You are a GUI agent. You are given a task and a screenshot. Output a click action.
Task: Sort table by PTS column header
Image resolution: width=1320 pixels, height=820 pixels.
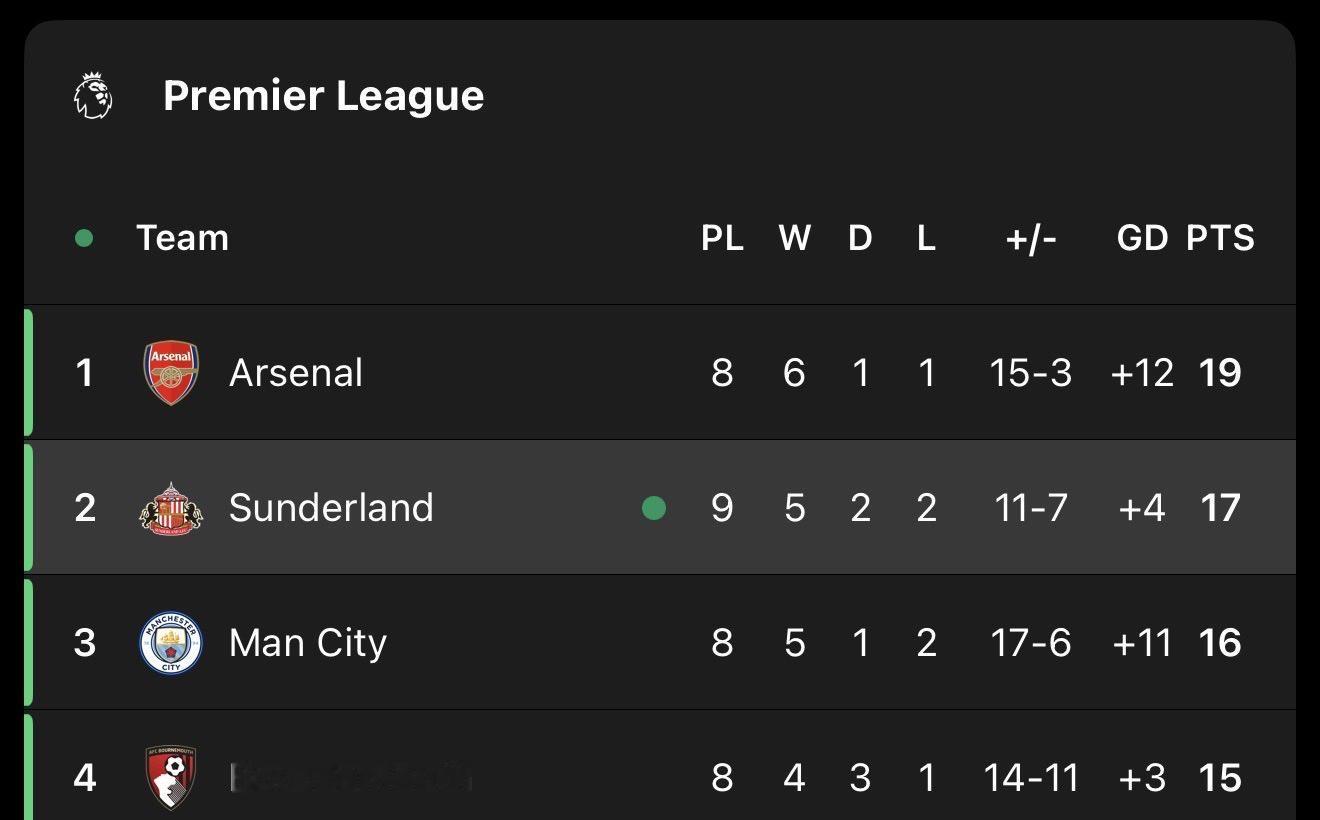[x=1220, y=238]
